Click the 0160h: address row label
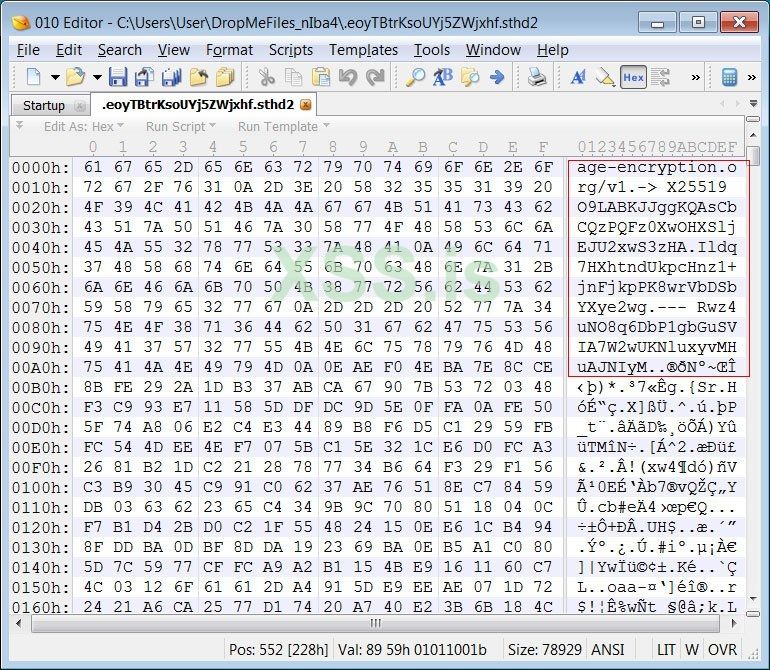Screen dimensions: 770x670 [41, 608]
